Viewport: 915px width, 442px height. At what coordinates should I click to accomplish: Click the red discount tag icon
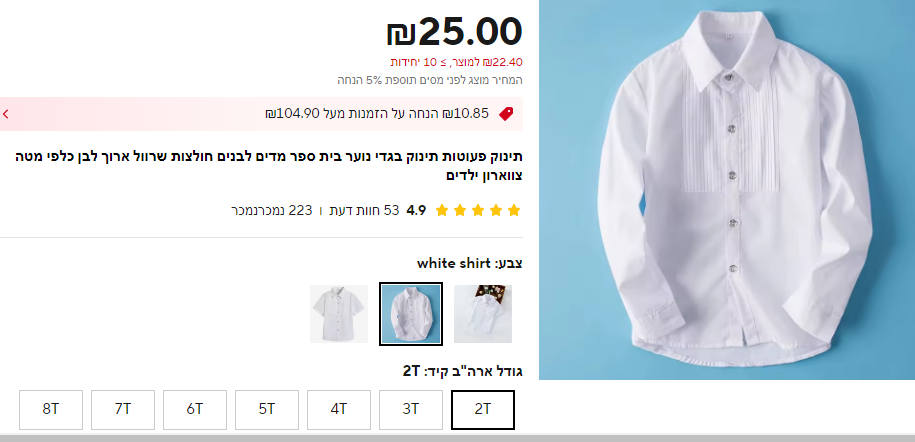coord(506,114)
